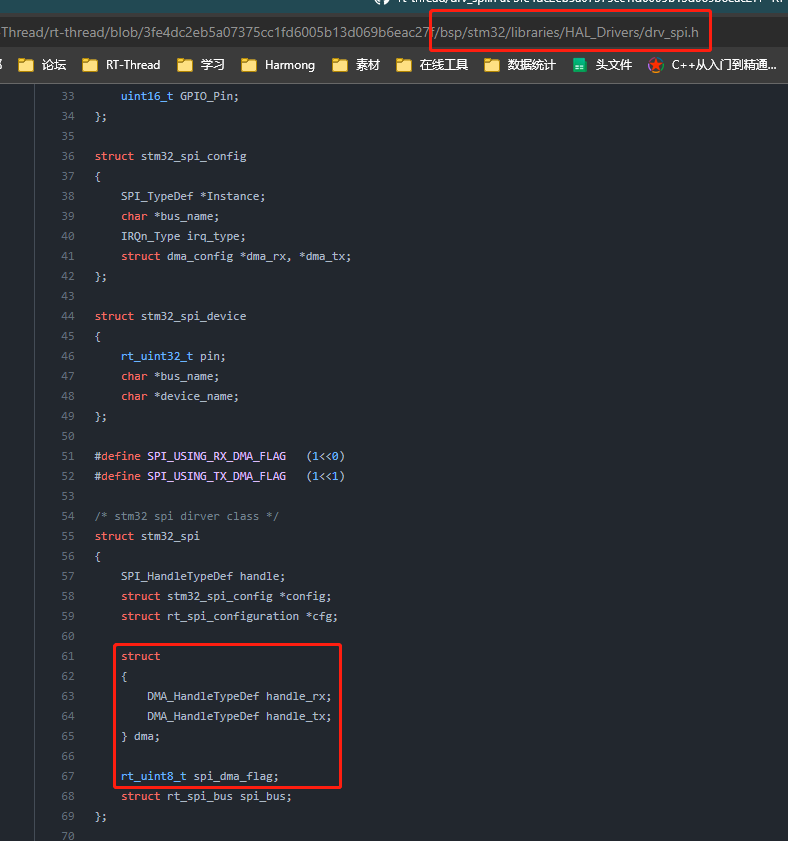Click 'uint16_t GPIO_Pin;' code line
The image size is (788, 841).
[x=180, y=96]
